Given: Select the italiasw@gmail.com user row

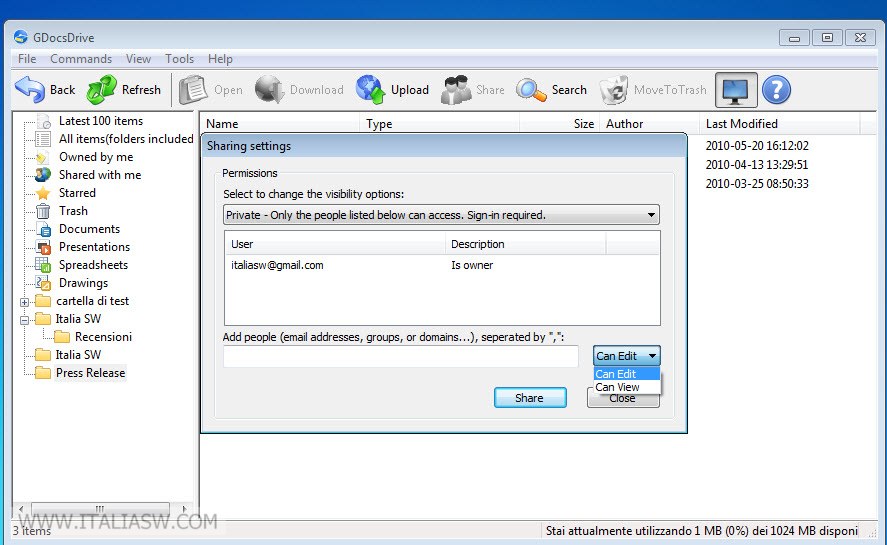Looking at the screenshot, I should click(442, 265).
